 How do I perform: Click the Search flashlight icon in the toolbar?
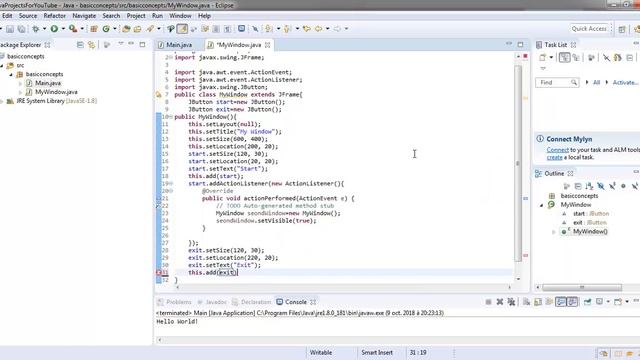point(150,29)
